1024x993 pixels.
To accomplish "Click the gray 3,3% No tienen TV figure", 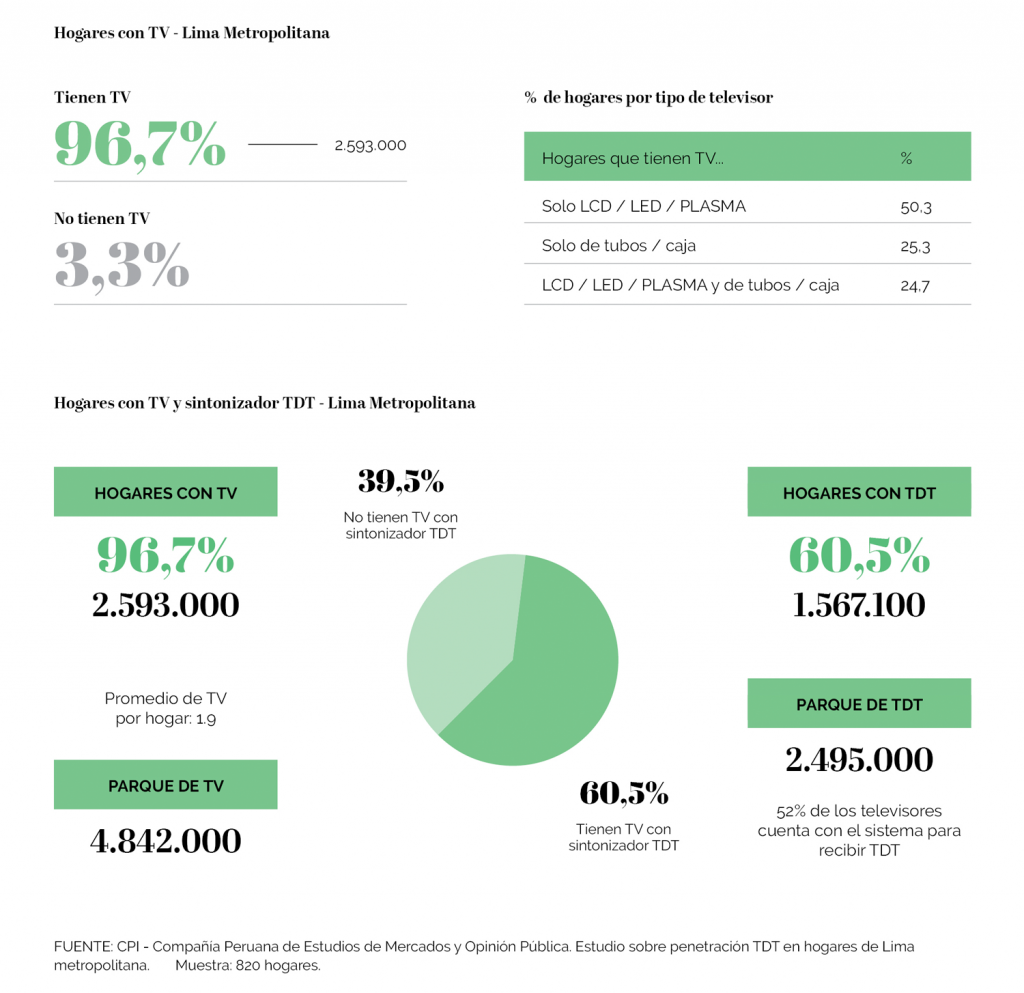I will 122,266.
